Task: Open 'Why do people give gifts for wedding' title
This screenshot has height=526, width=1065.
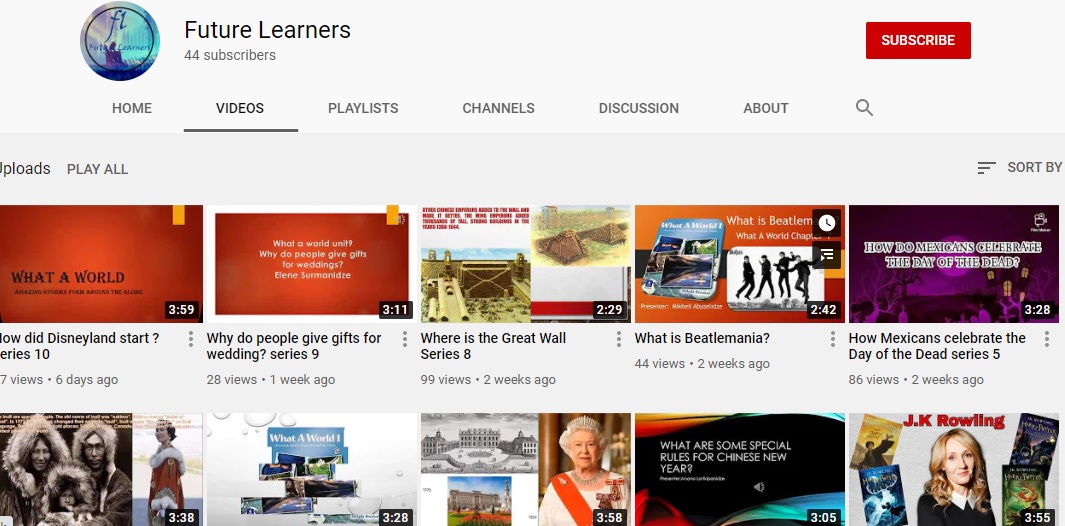Action: (294, 346)
